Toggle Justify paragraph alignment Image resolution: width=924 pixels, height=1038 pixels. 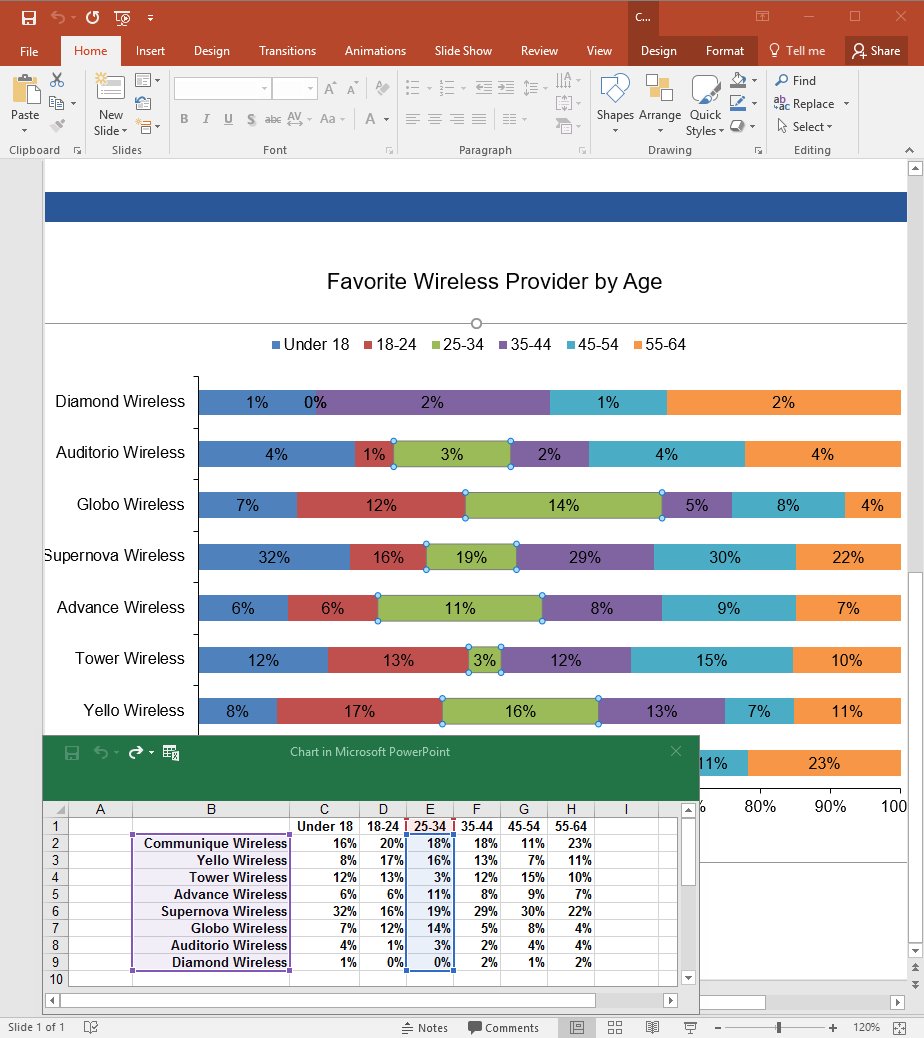[x=479, y=119]
